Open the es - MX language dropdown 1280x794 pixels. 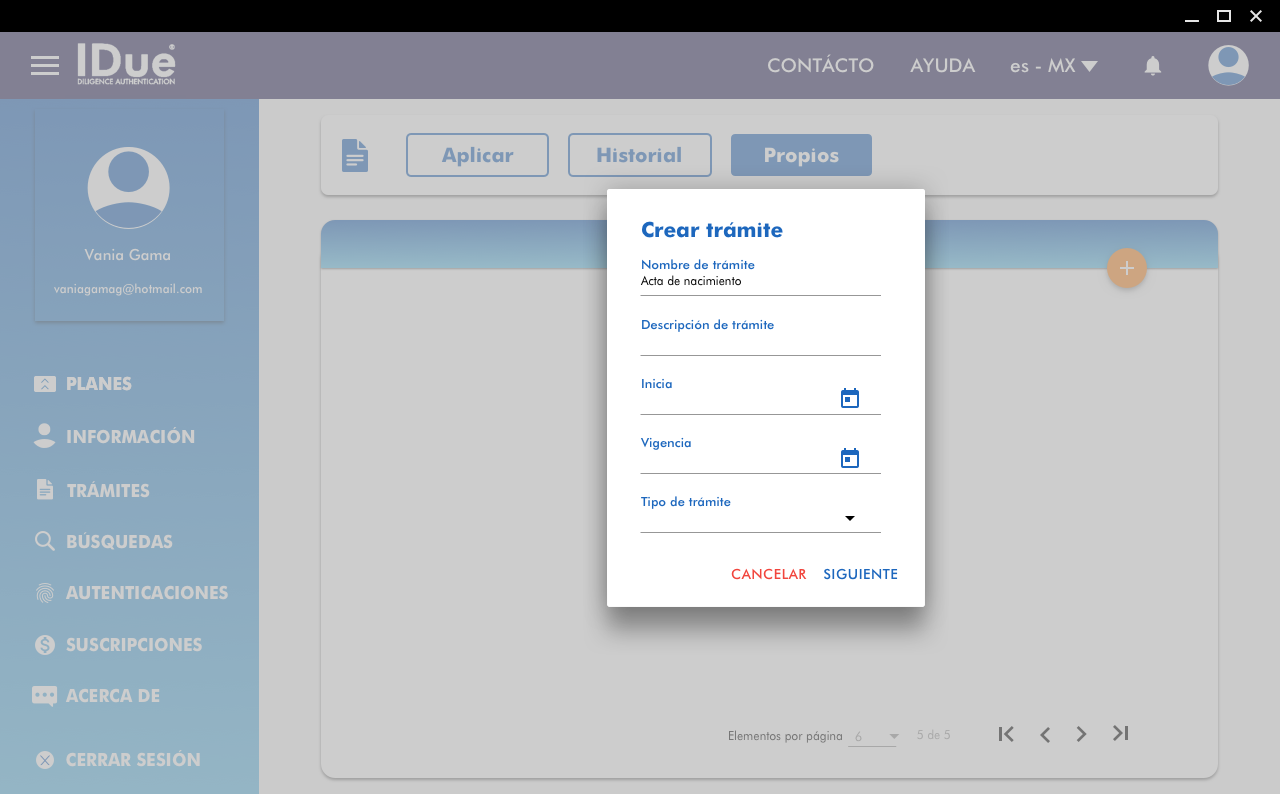click(1053, 66)
